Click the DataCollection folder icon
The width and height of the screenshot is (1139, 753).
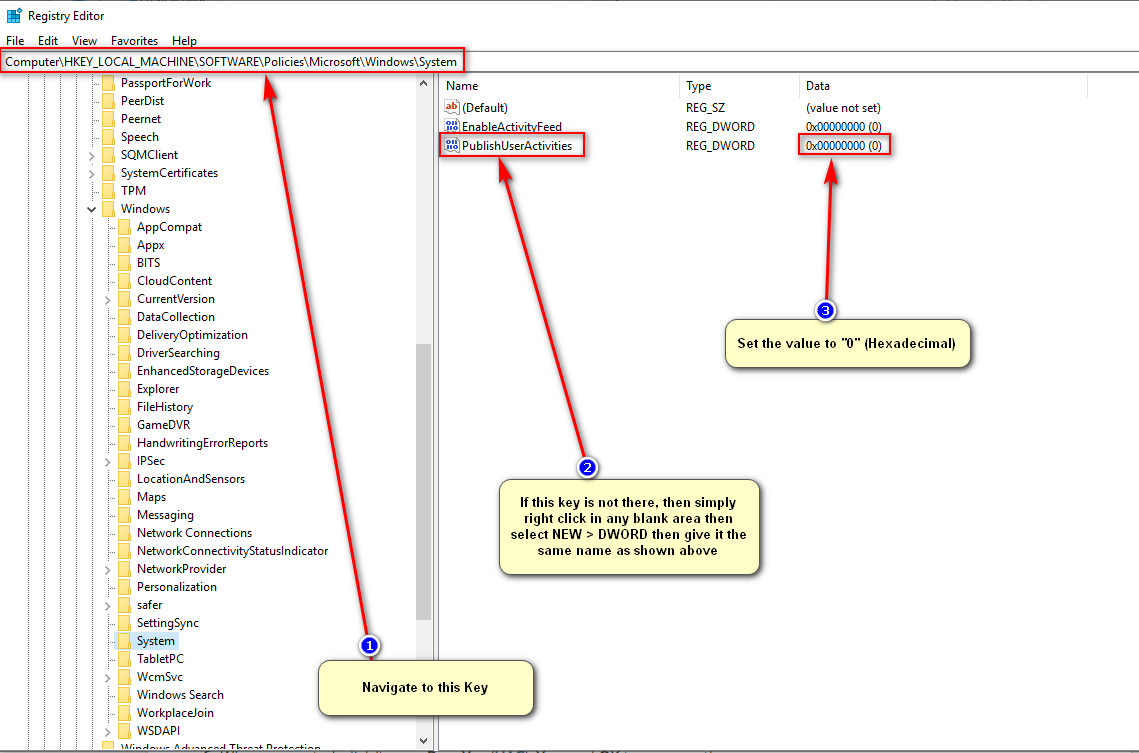(x=124, y=317)
